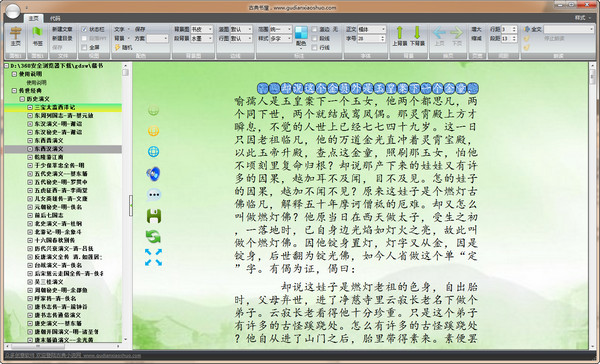Click the 新建目录 button
Image resolution: width=600 pixels, height=364 pixels.
pos(62,38)
